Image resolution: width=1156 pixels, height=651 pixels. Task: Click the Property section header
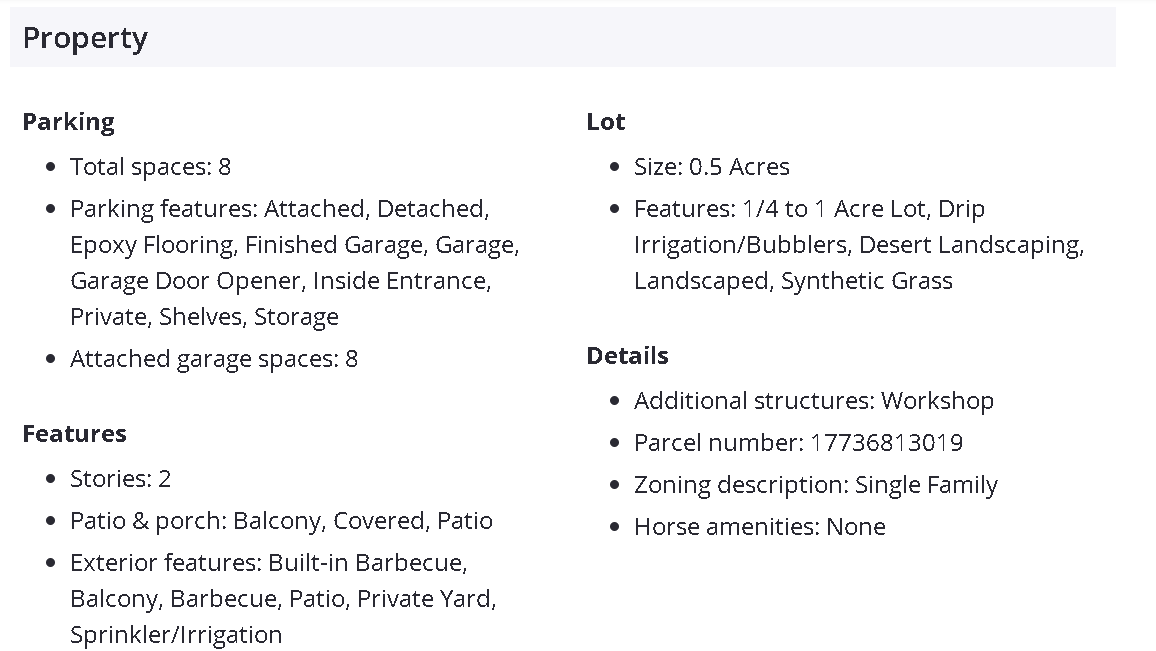(x=85, y=38)
